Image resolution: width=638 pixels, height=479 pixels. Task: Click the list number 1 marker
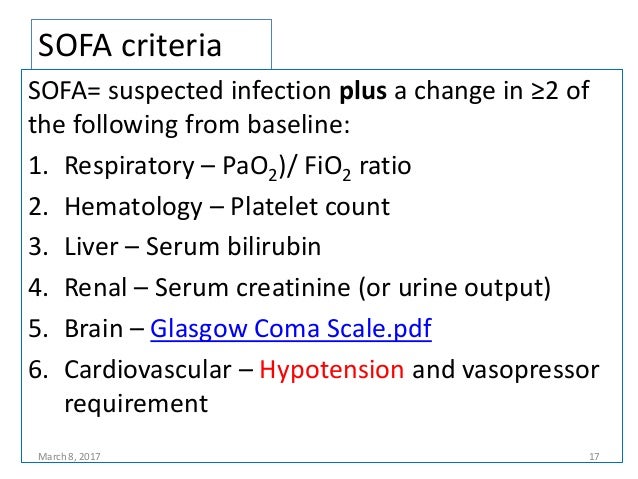click(x=38, y=166)
